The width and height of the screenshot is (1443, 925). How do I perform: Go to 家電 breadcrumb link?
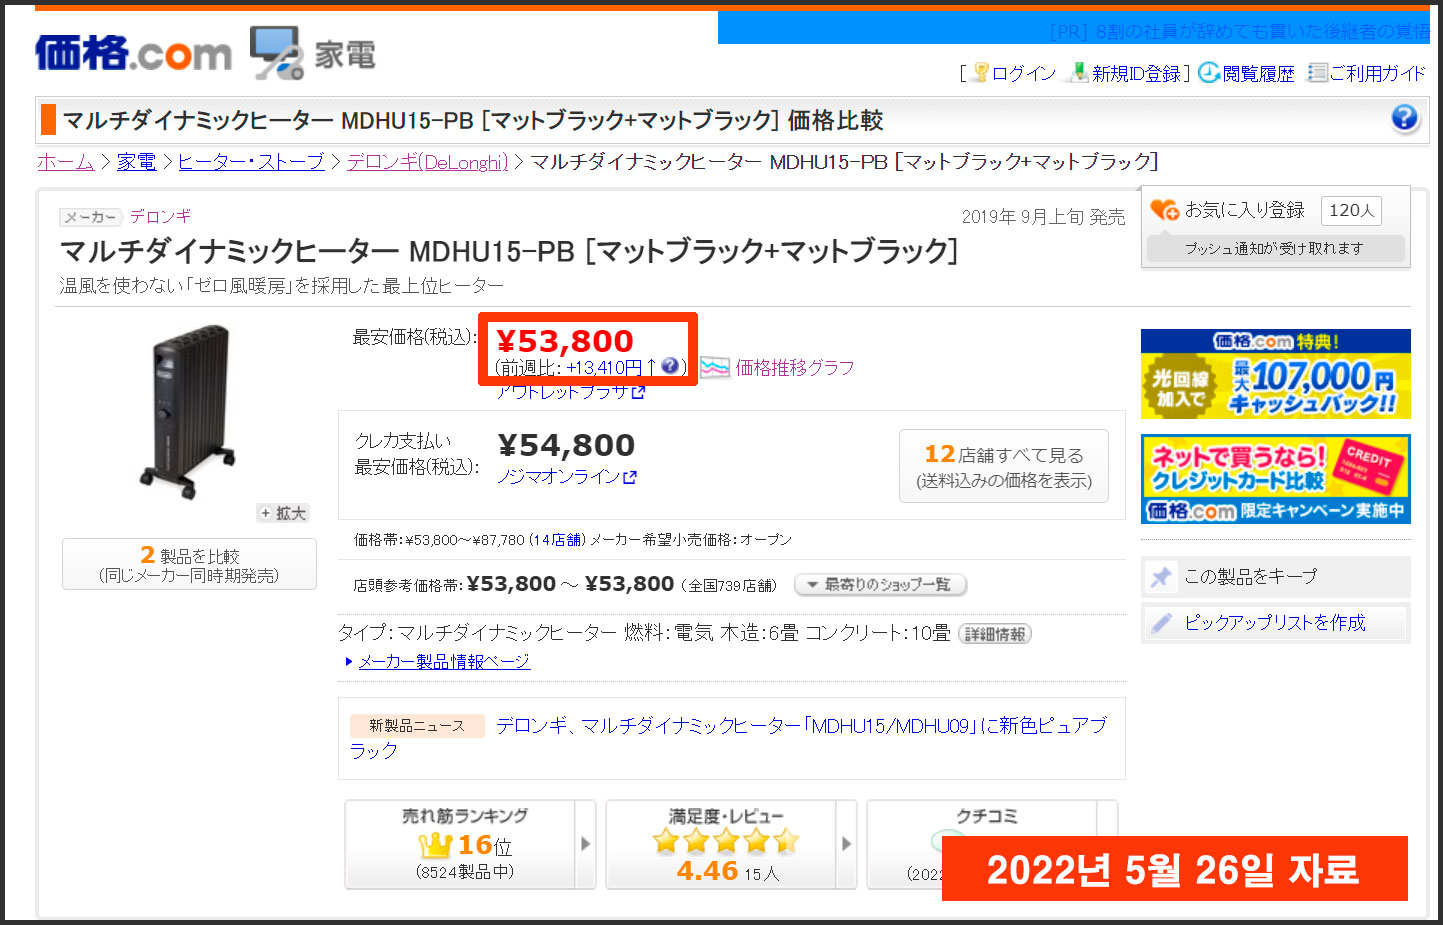tap(136, 161)
